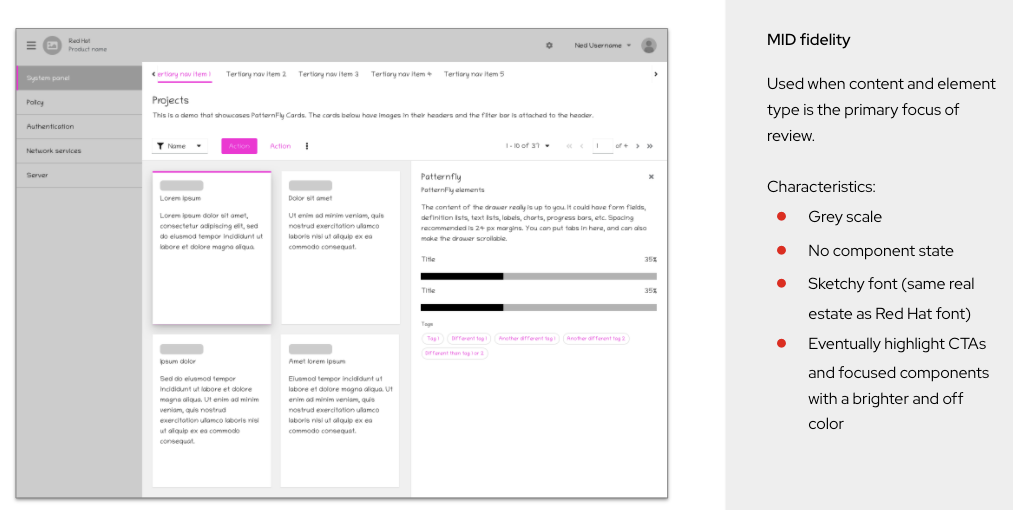Screen dimensions: 1013x510
Task: Click the plain text Action link button
Action: pyautogui.click(x=280, y=146)
